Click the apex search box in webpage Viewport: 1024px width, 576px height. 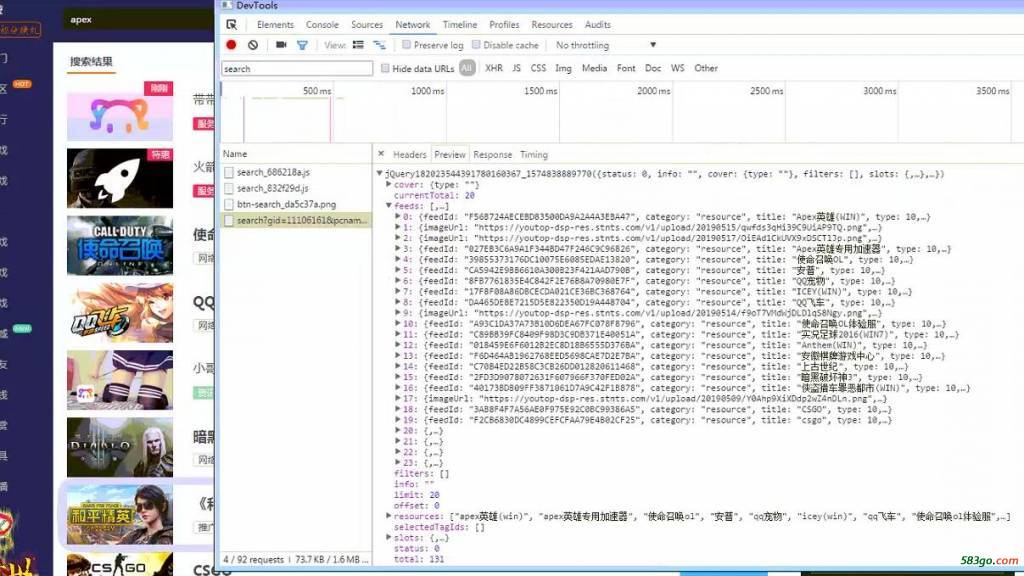(x=138, y=20)
